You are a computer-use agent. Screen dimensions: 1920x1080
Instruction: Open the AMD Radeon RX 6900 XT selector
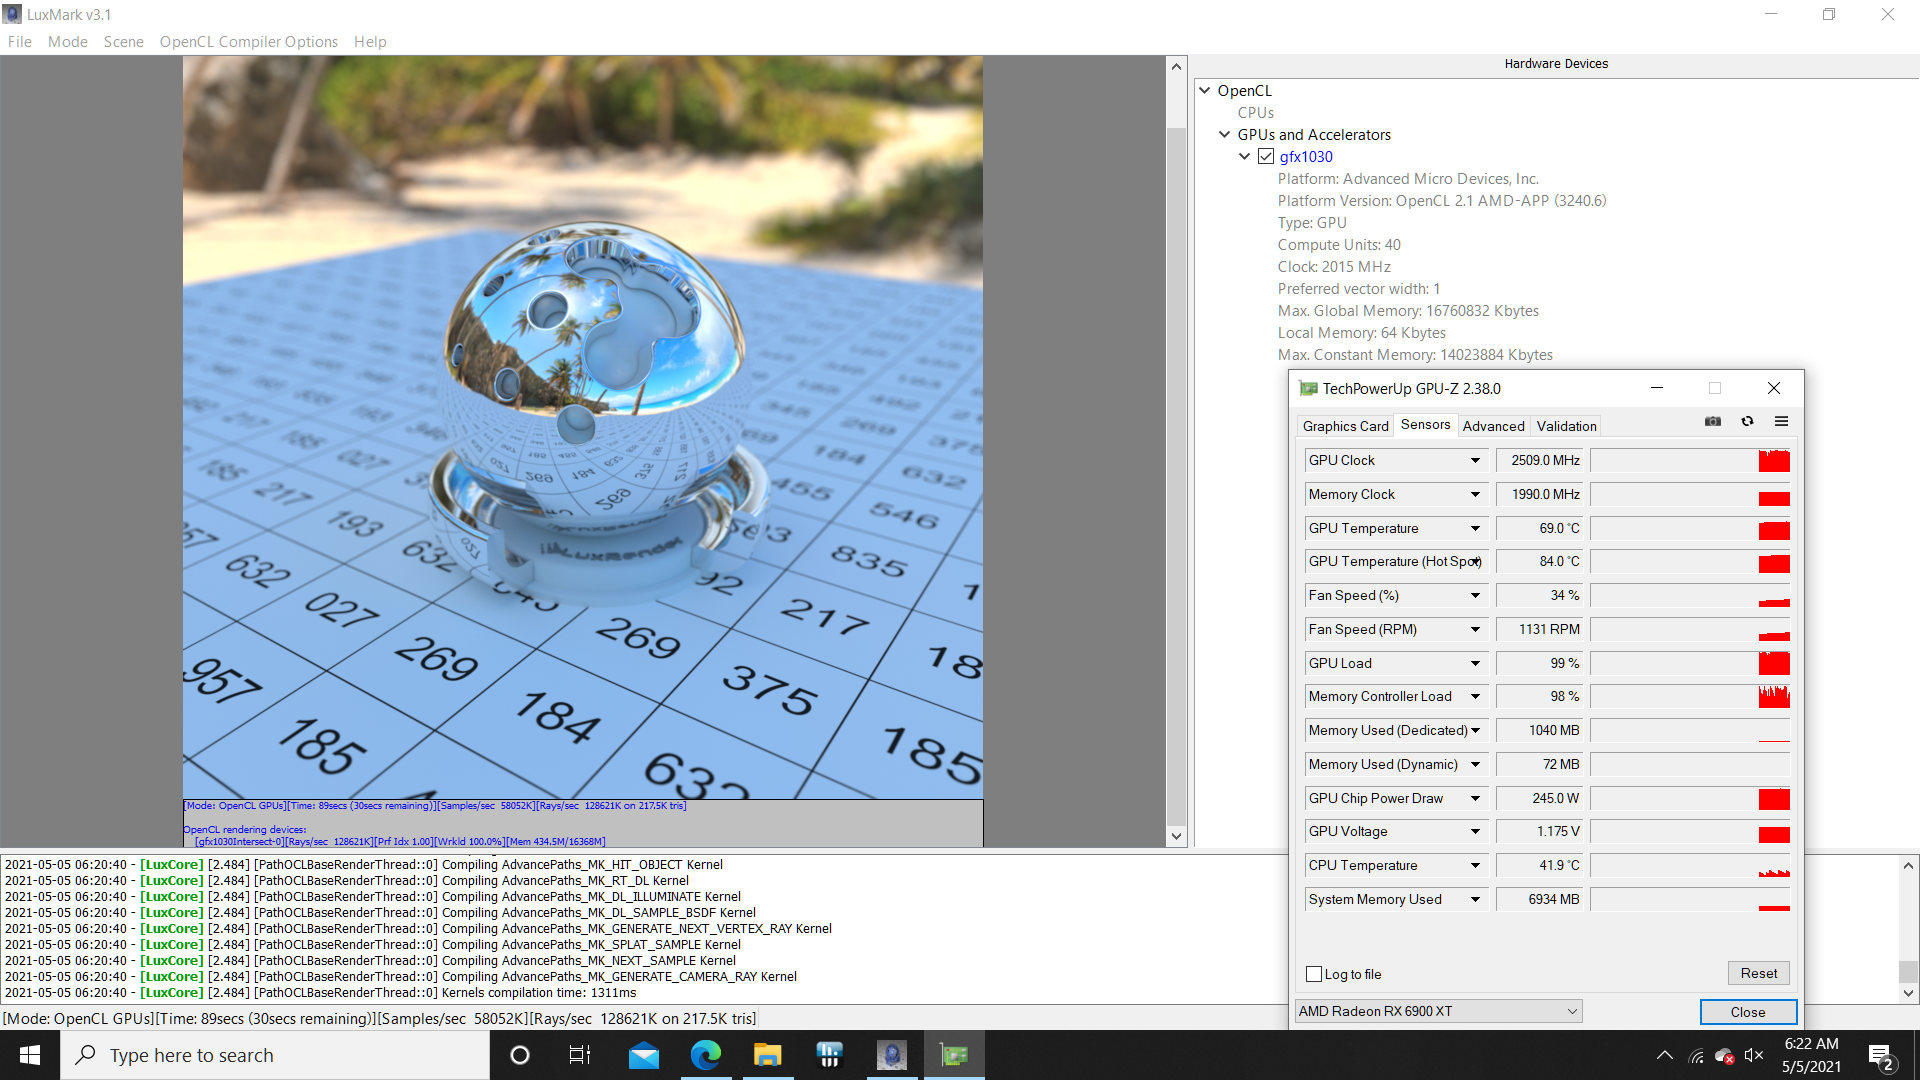point(1438,1011)
